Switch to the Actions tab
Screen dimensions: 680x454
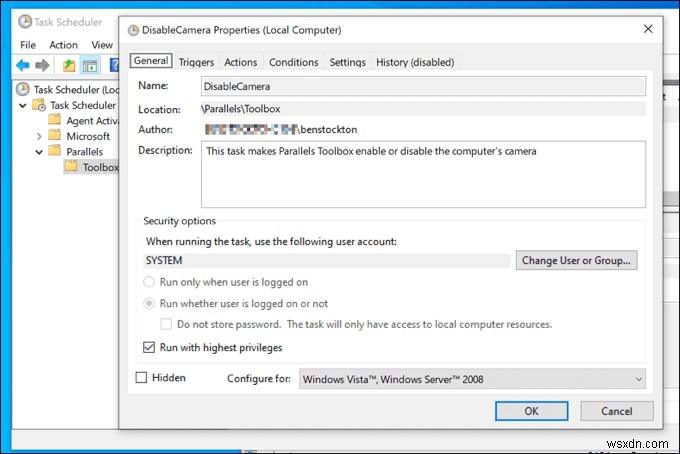click(241, 62)
